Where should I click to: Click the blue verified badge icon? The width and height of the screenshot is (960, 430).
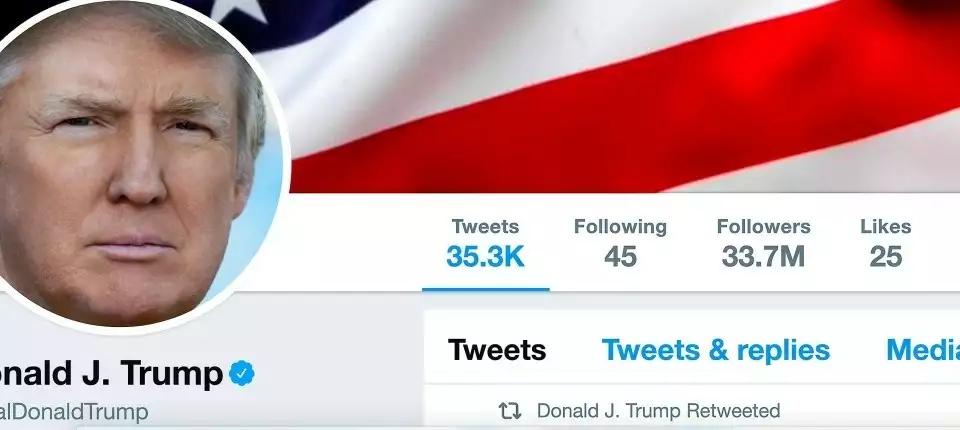click(242, 373)
